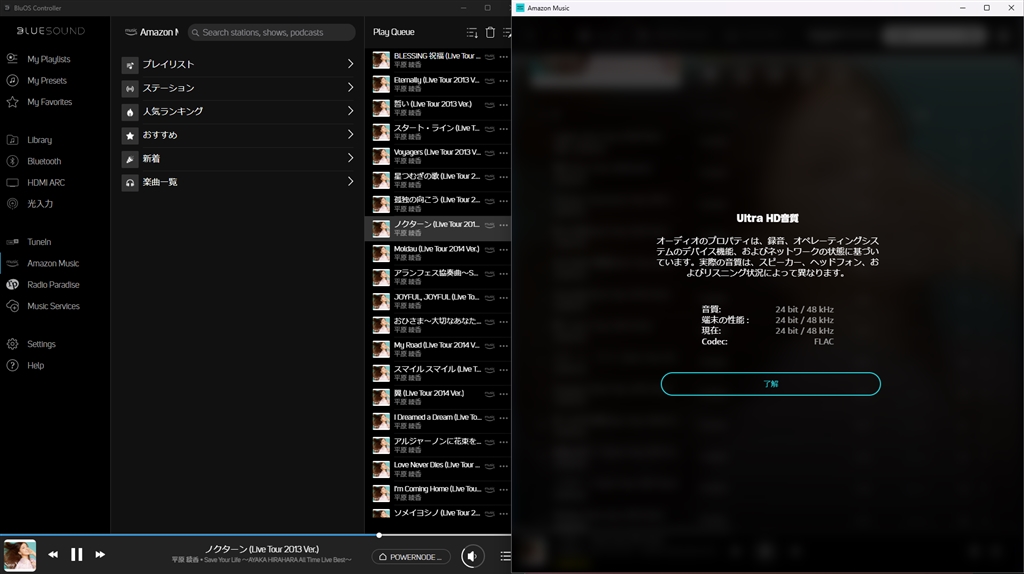Click the now playing album art

[20, 555]
